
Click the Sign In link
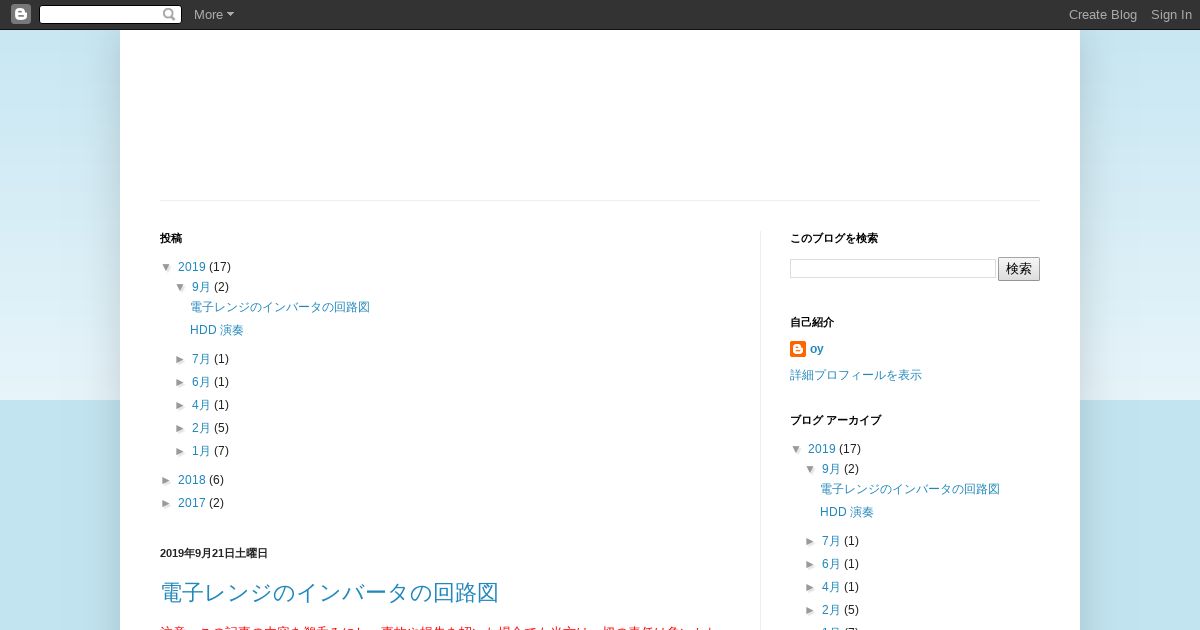[x=1171, y=14]
